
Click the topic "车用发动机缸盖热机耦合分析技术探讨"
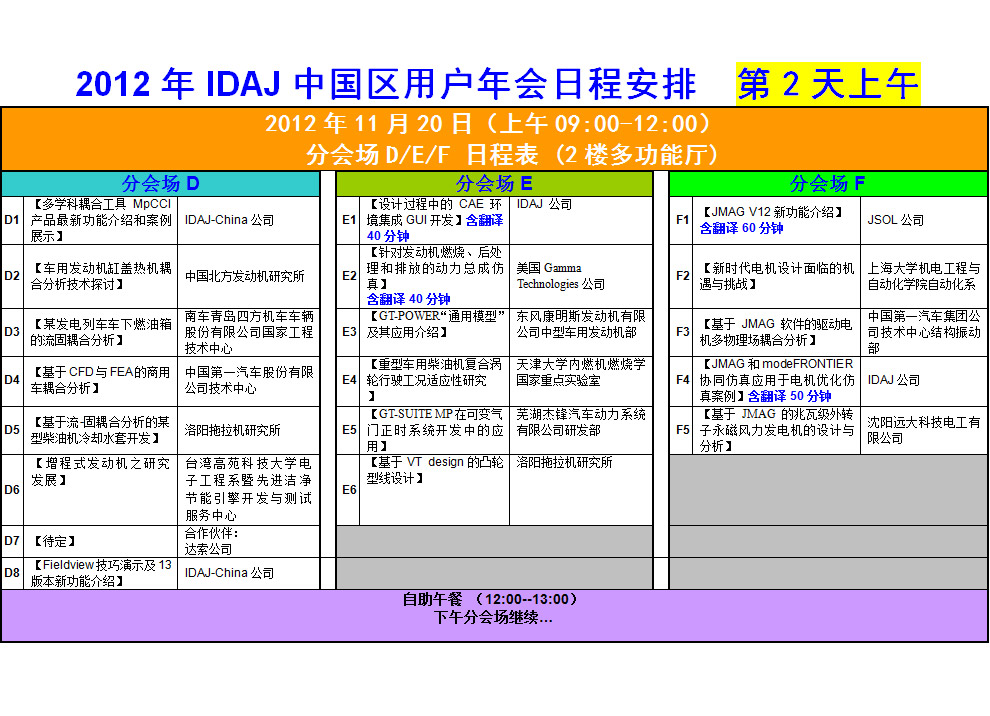tap(101, 276)
